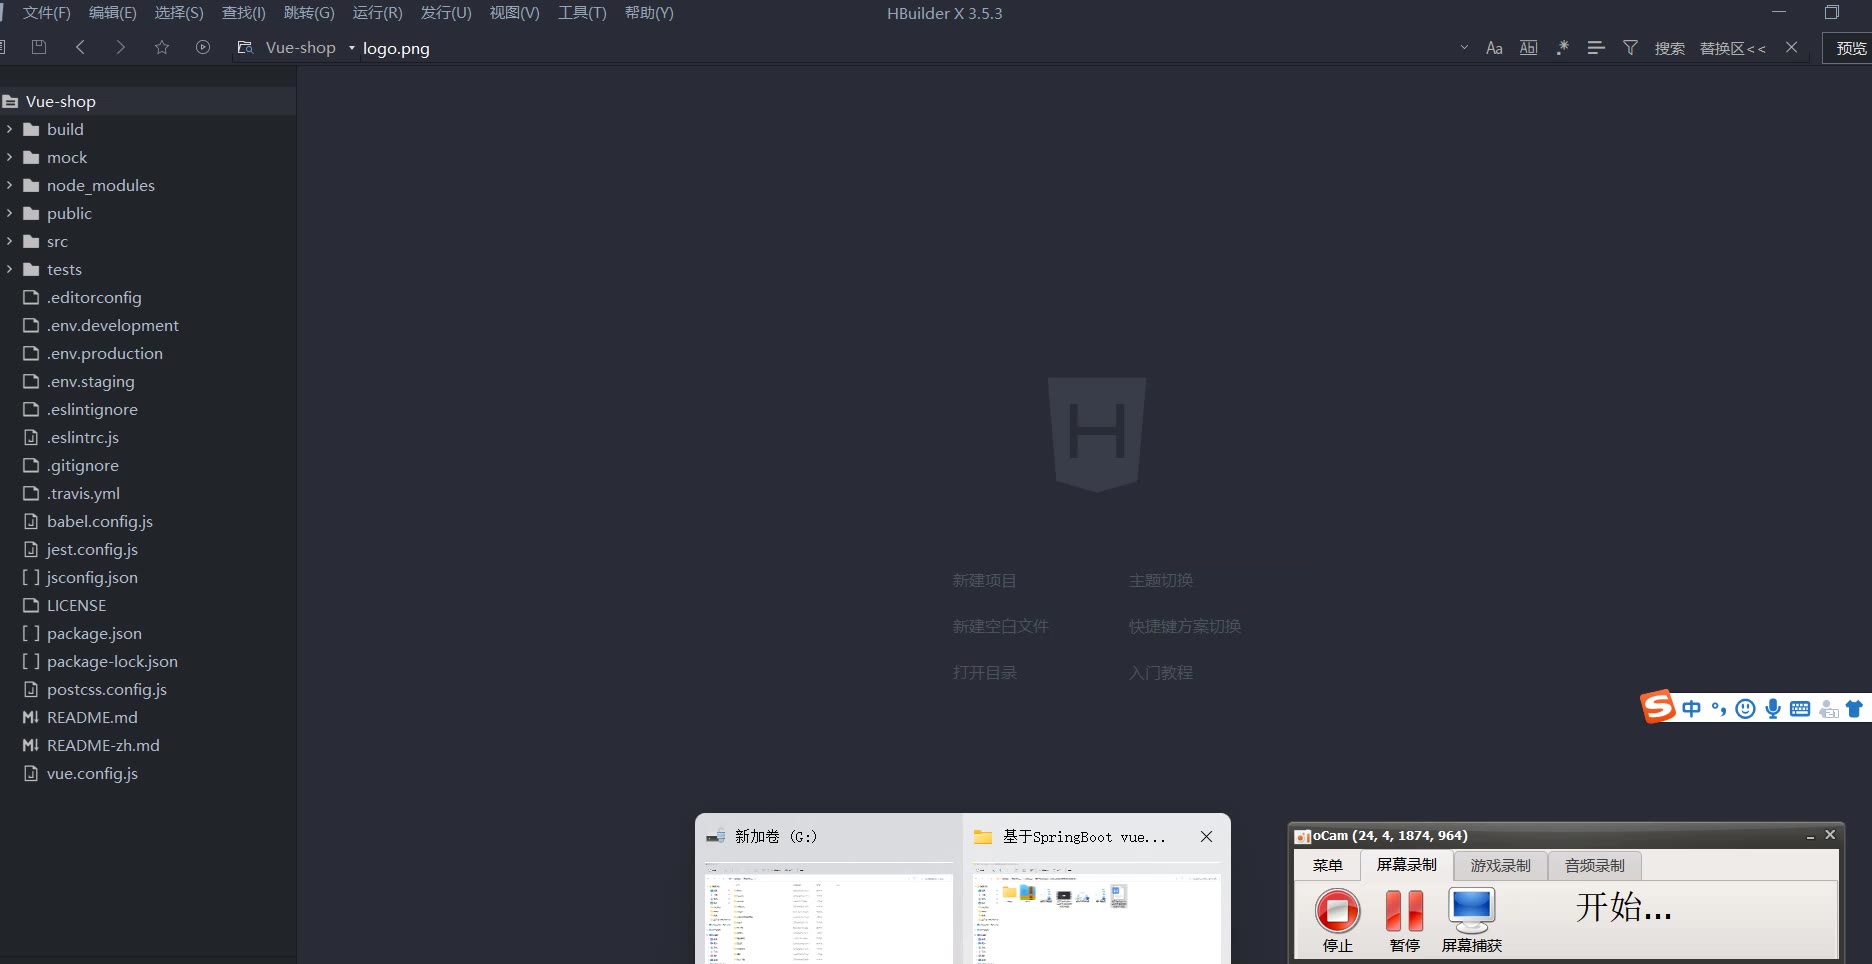Click oCam 停止 stop recording button
1872x964 pixels.
tap(1337, 920)
